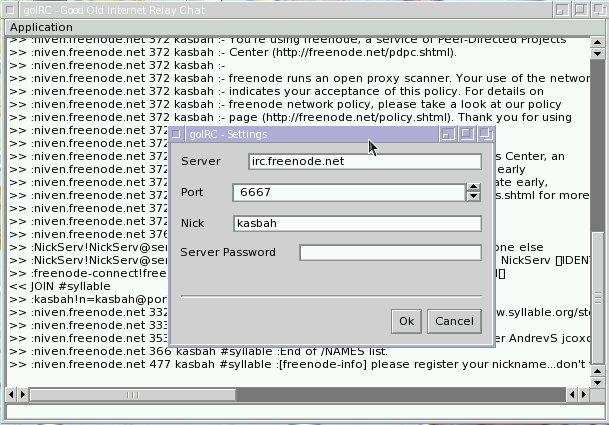Click the Server field with irc.freenode.net
609x425 pixels.
pyautogui.click(x=365, y=162)
